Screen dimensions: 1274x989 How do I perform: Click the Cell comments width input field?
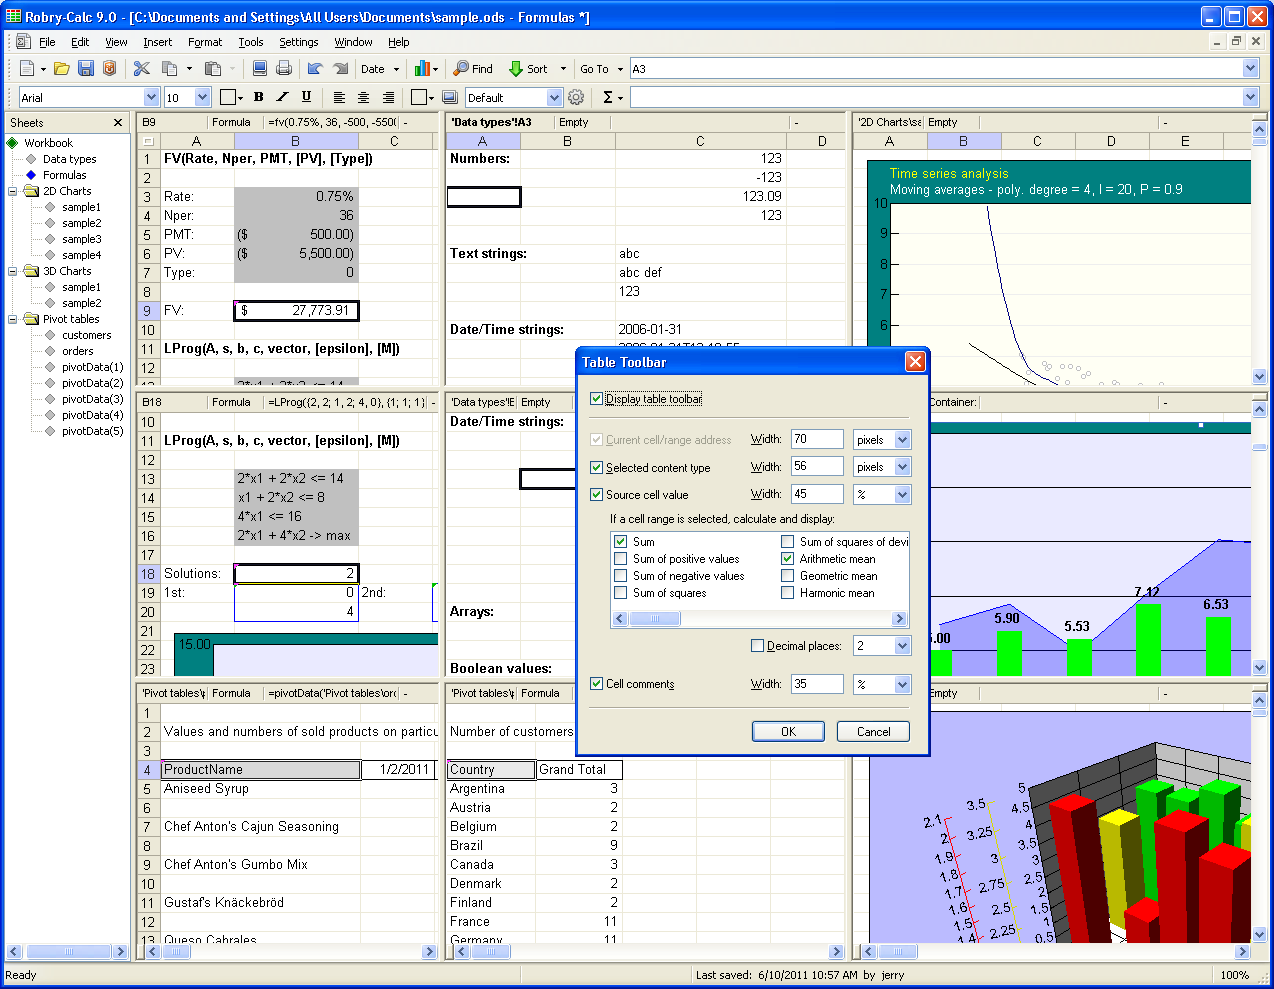click(817, 684)
